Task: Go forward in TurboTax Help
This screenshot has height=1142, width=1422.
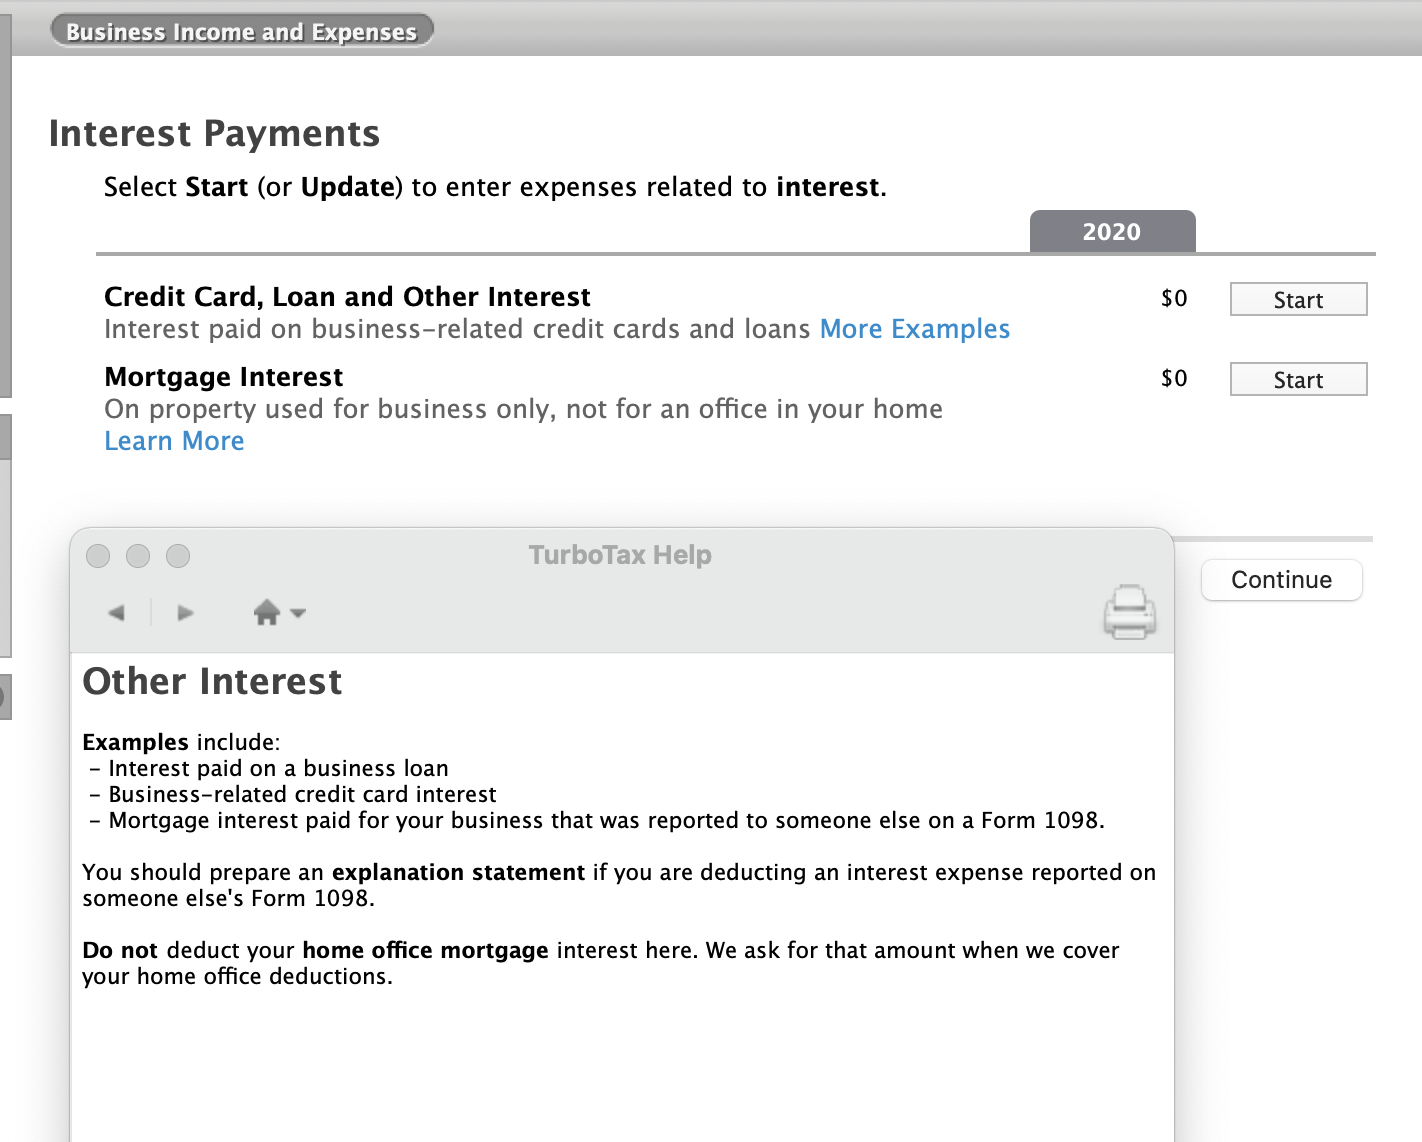Action: click(x=185, y=612)
